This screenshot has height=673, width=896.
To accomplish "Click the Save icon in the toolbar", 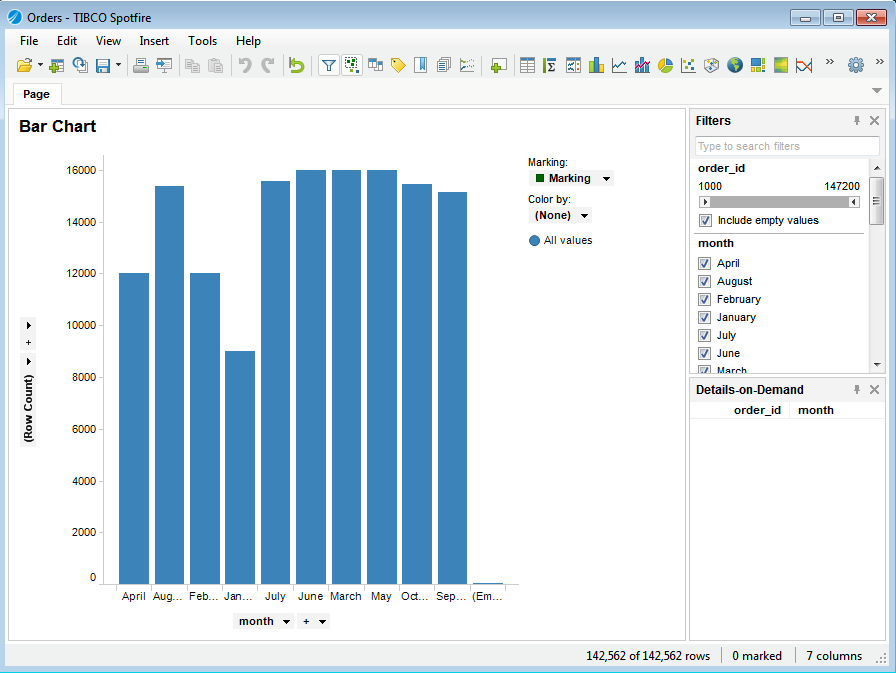I will [x=103, y=65].
